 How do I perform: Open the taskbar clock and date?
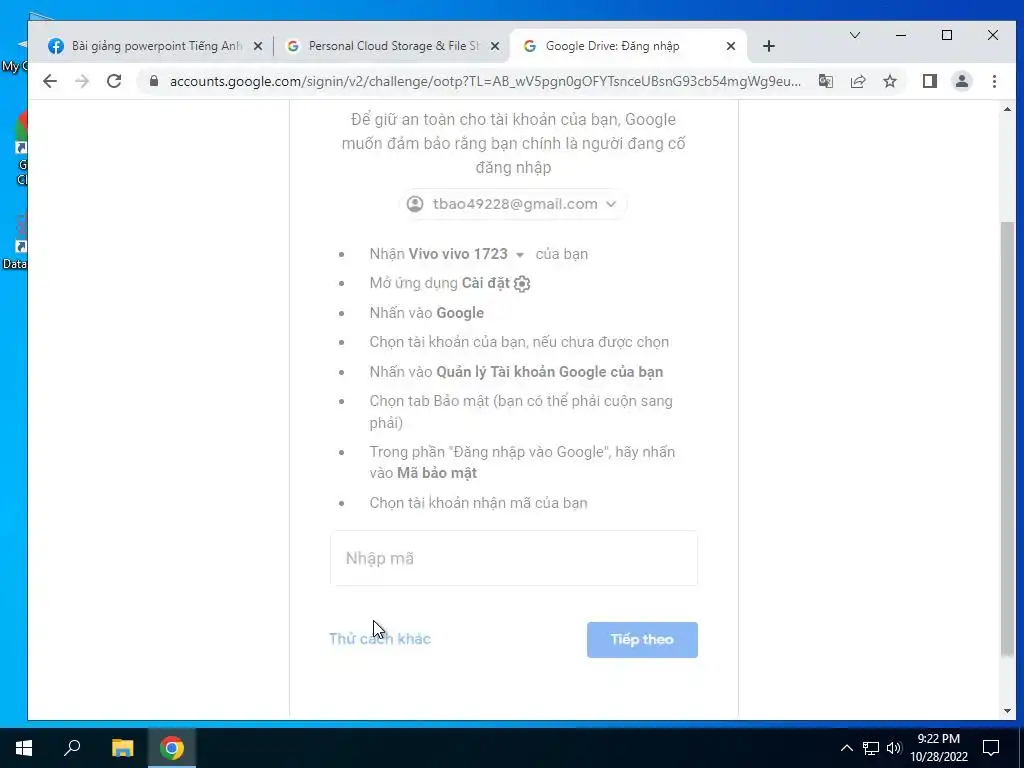pos(939,748)
